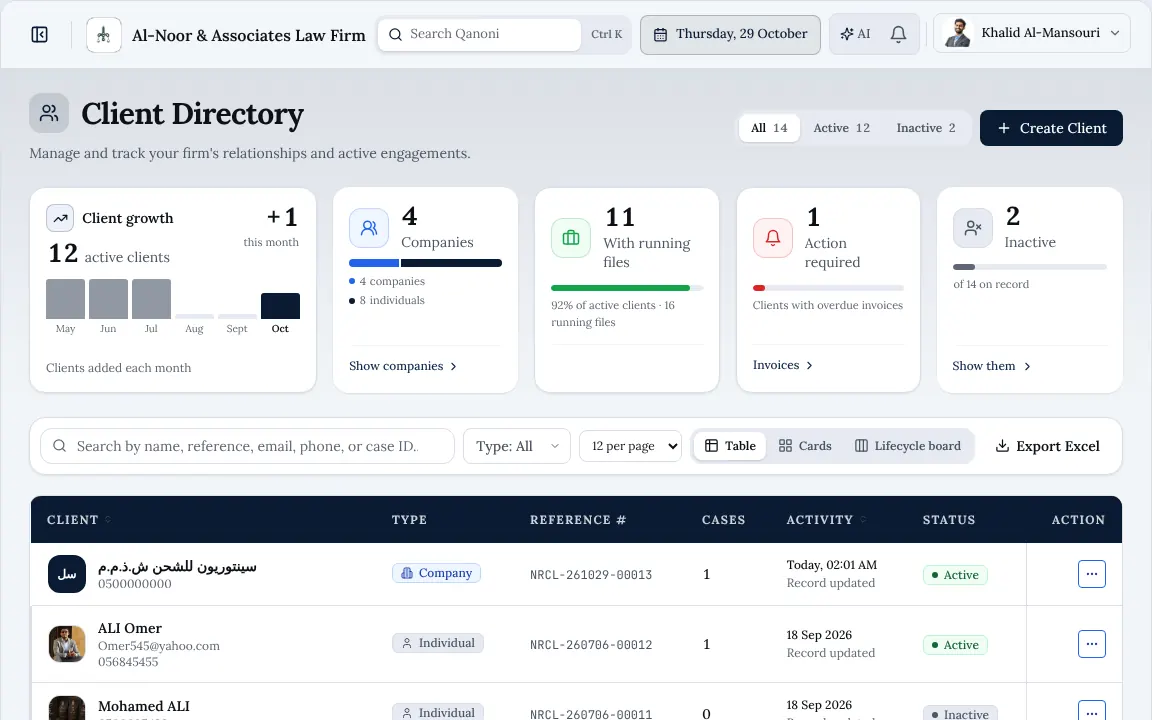
Task: Click the Ctrl K shortcut hint
Action: [606, 35]
